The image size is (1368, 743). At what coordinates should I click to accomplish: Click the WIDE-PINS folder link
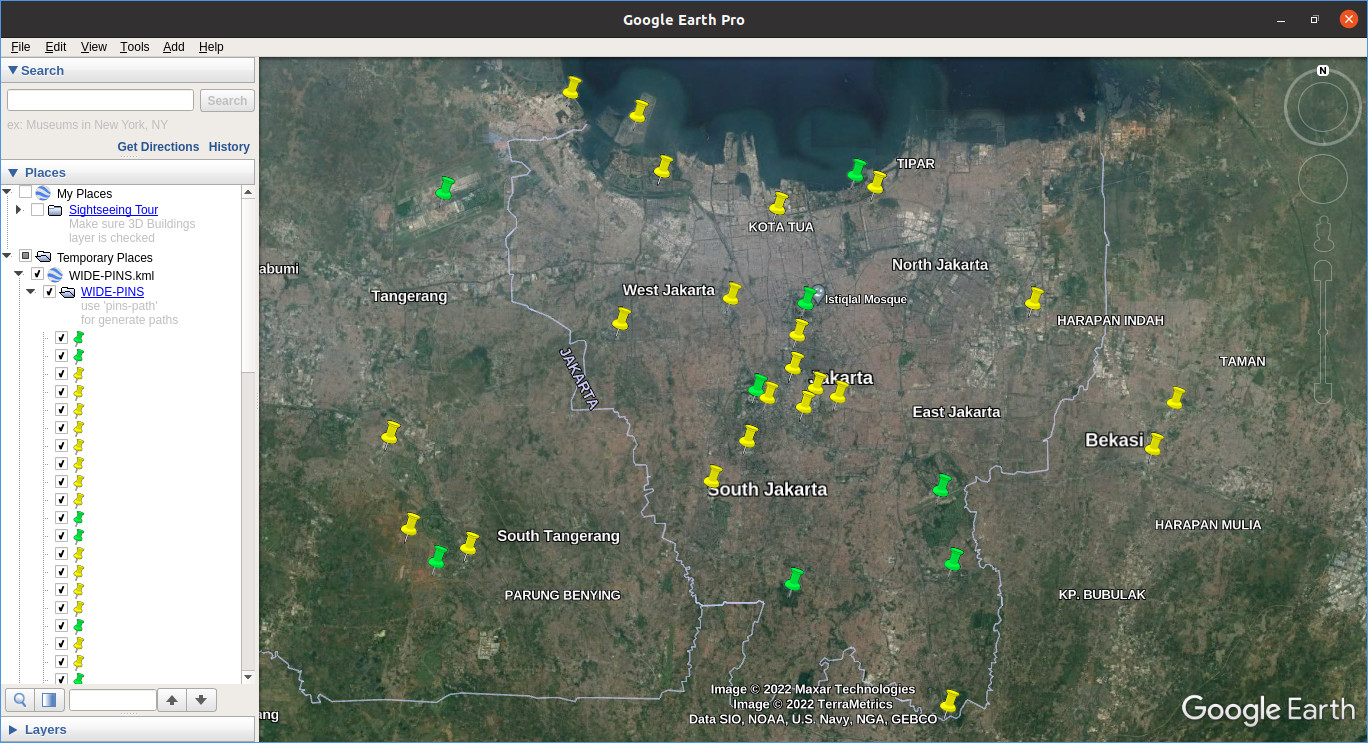(x=112, y=292)
